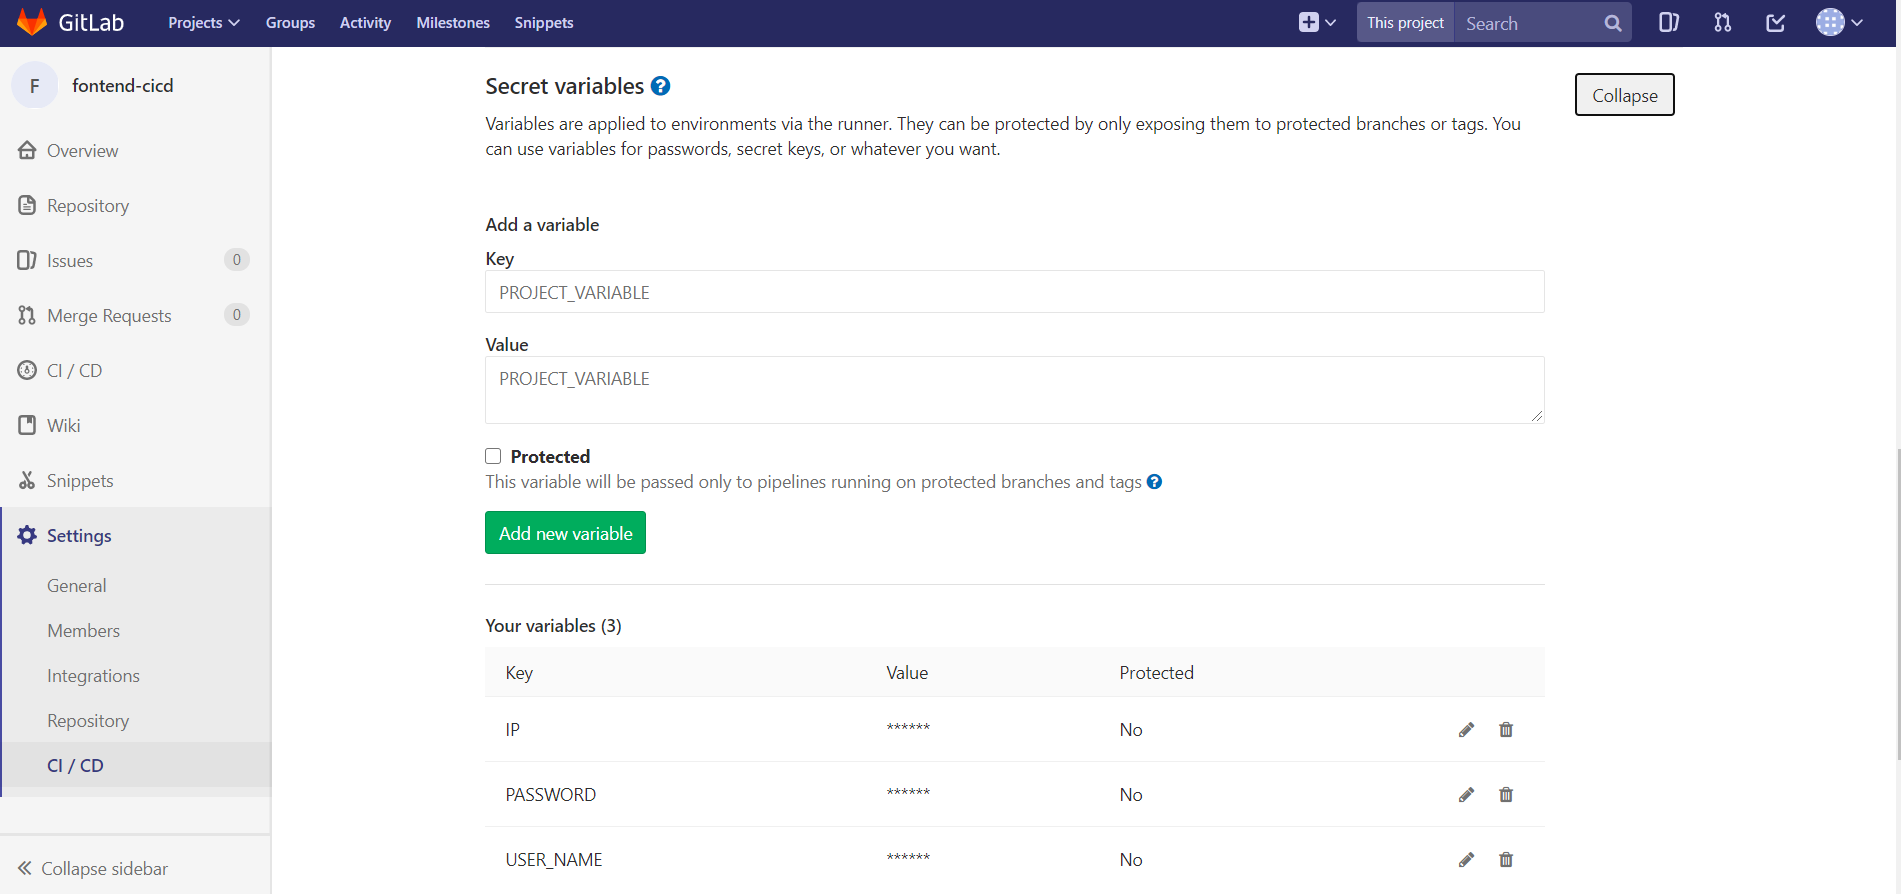1901x894 pixels.
Task: Click the page vertical scrollbar
Action: (1898, 604)
